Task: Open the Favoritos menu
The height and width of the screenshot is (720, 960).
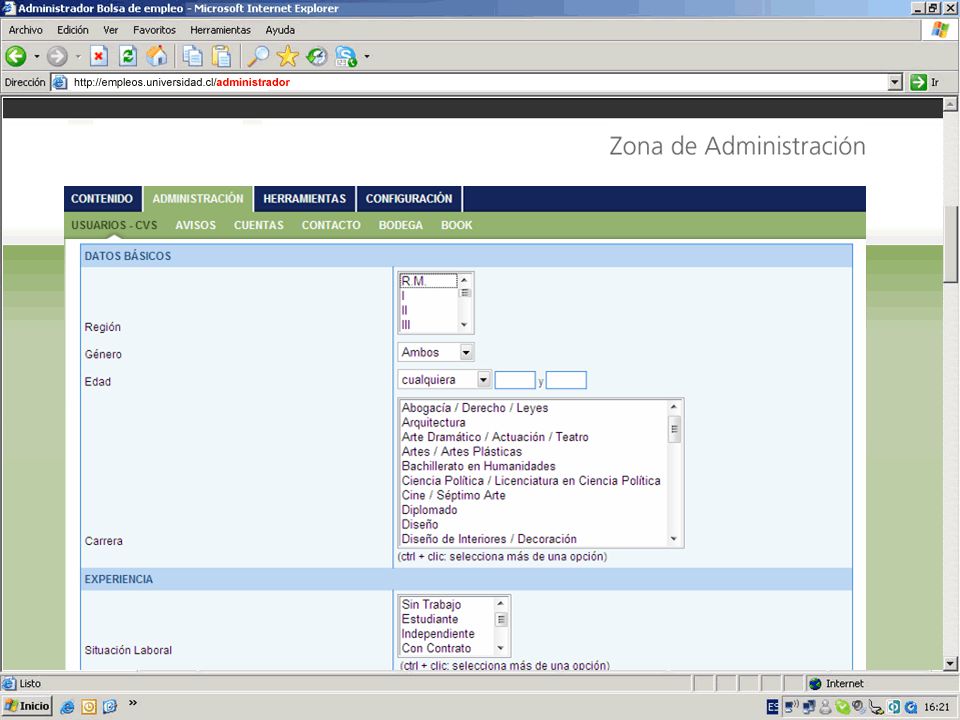Action: point(154,30)
